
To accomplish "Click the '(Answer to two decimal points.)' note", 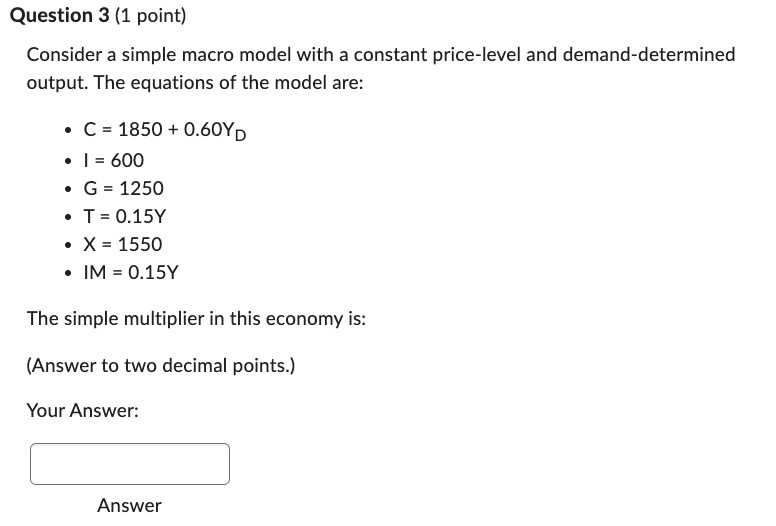I will (161, 365).
